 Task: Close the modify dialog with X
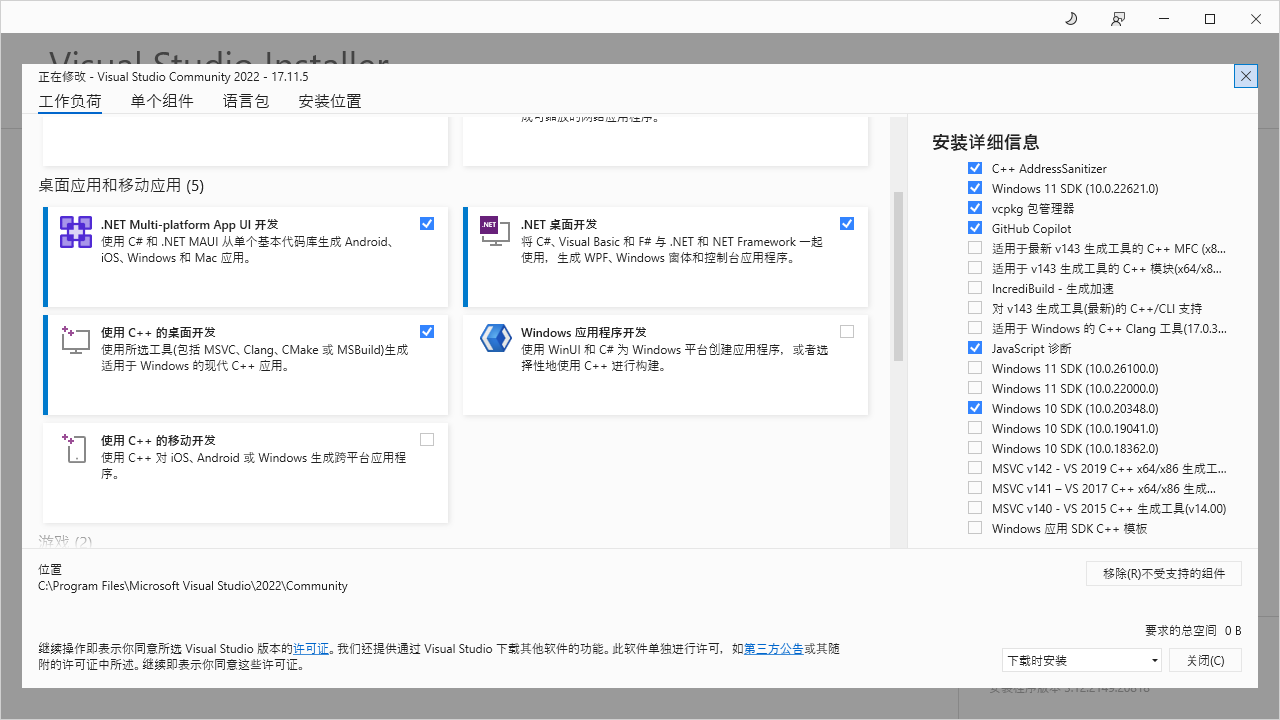(1245, 76)
